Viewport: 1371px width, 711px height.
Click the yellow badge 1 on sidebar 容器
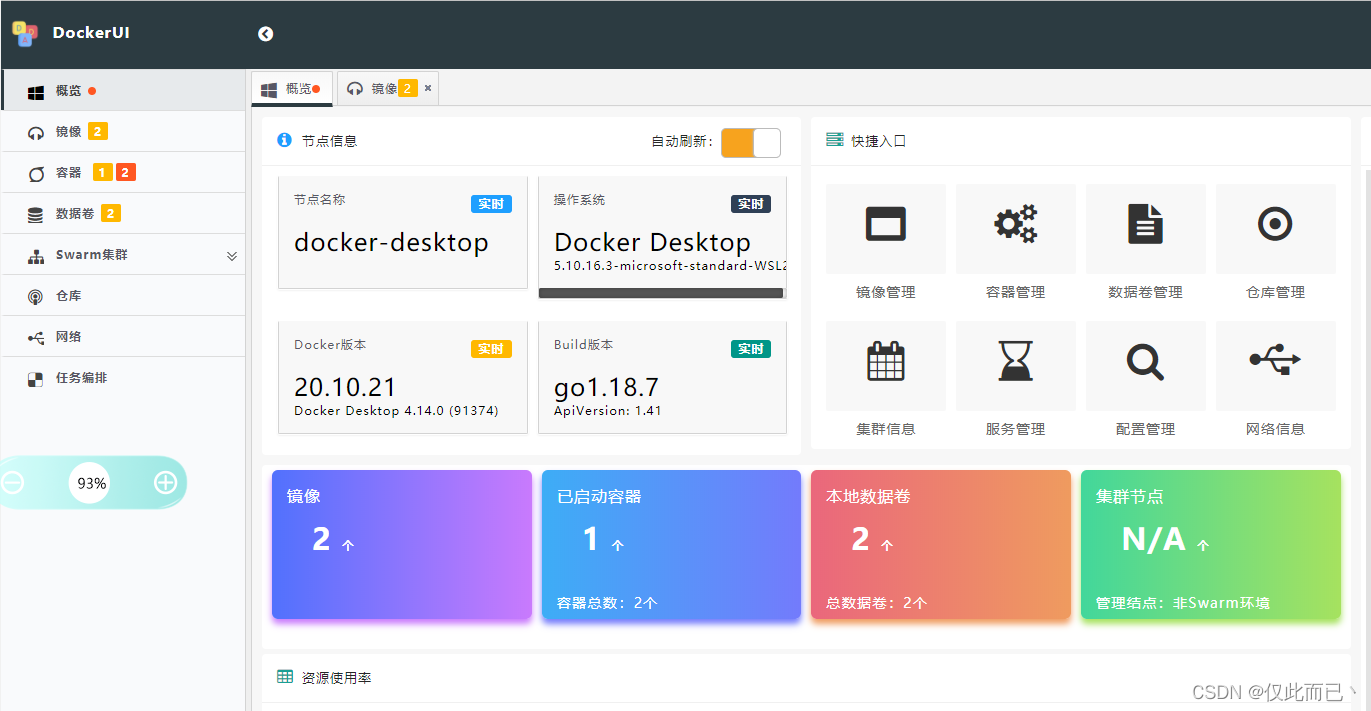[103, 172]
